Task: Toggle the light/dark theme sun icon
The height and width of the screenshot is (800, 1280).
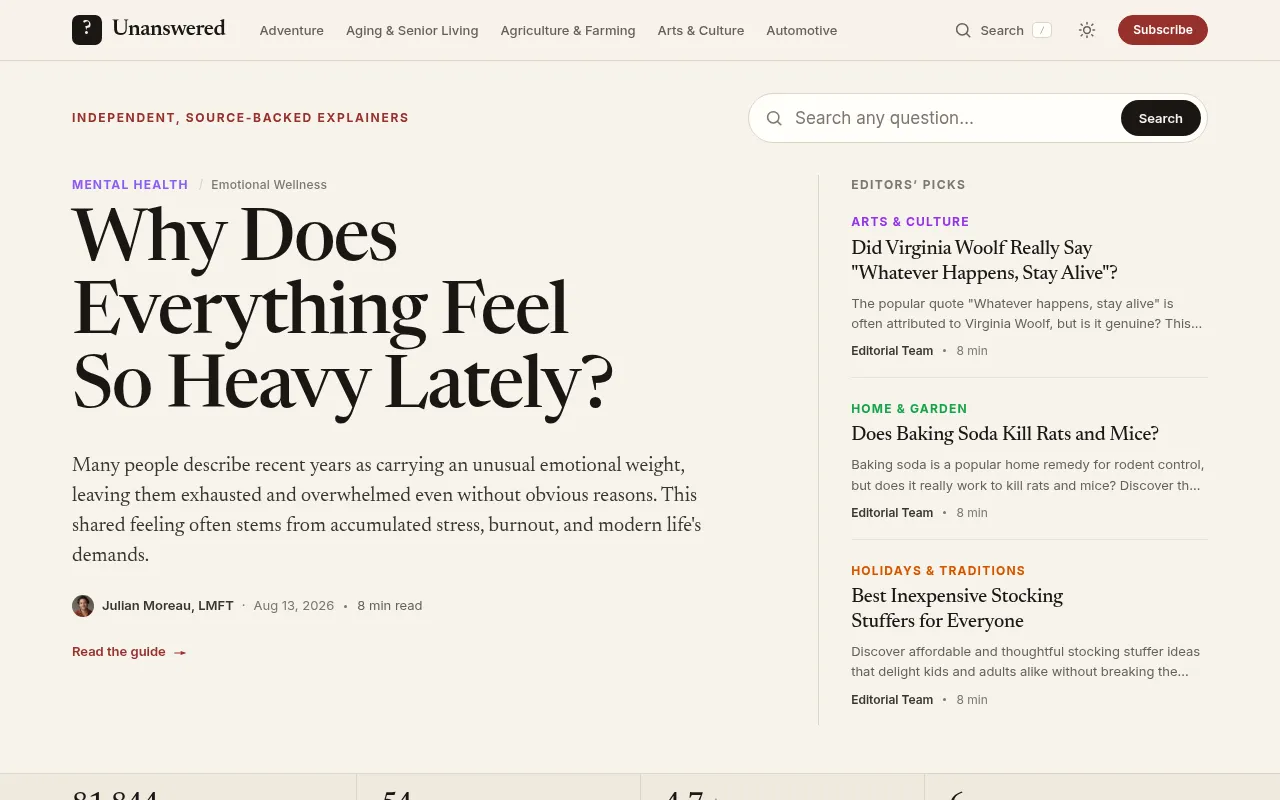Action: [x=1087, y=30]
